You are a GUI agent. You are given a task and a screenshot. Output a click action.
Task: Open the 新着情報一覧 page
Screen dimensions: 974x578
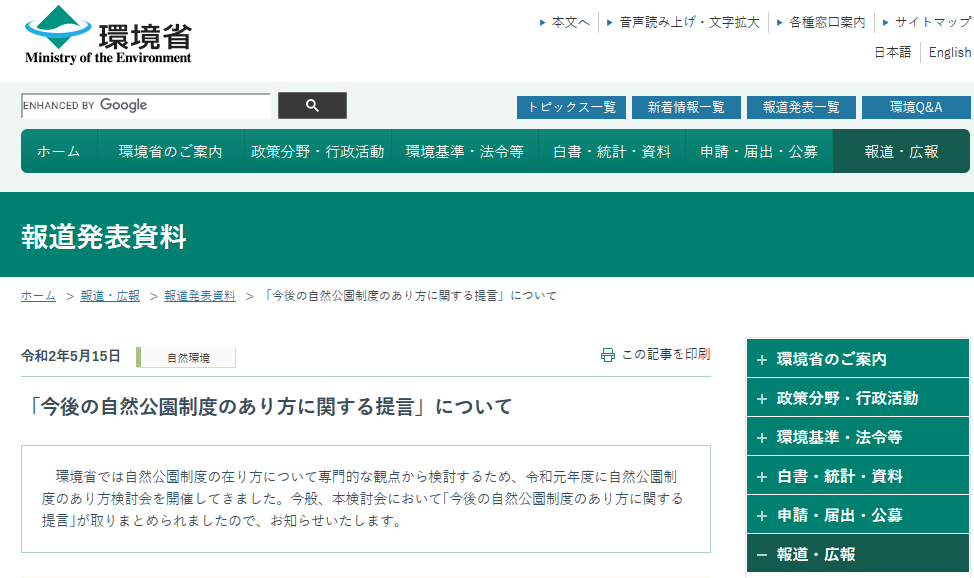click(x=686, y=106)
